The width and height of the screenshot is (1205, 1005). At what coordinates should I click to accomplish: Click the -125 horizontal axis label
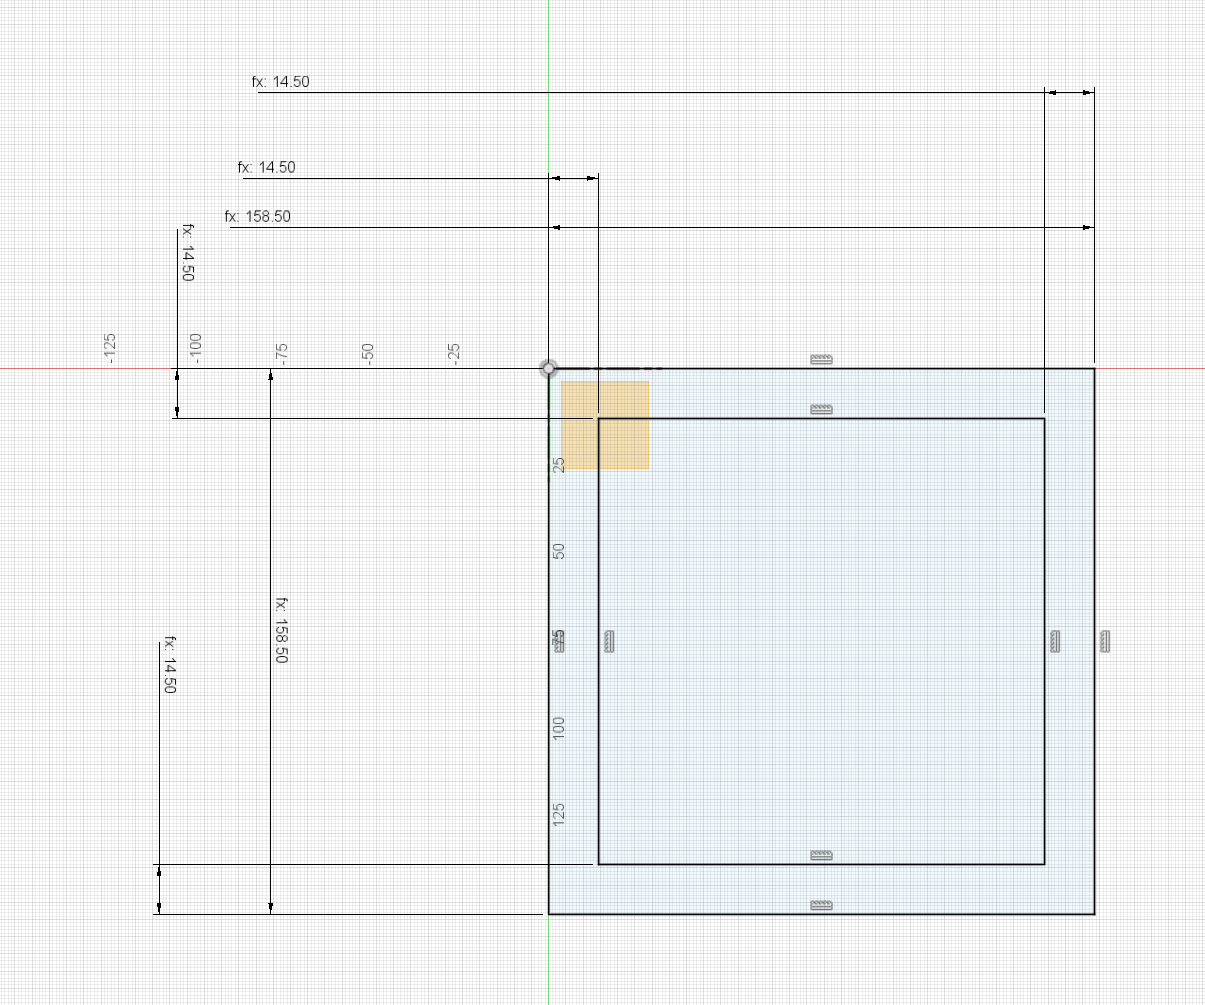[110, 348]
